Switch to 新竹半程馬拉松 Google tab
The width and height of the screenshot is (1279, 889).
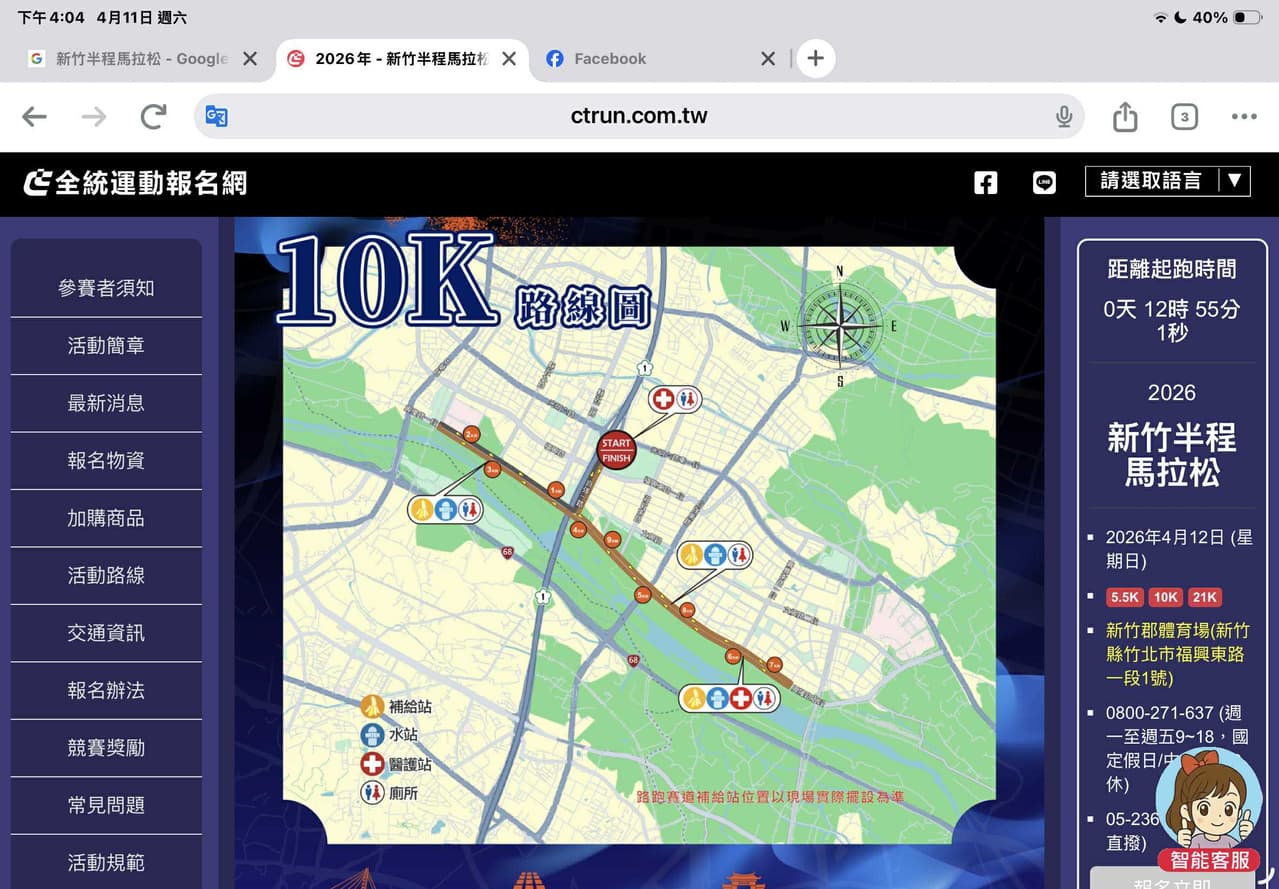point(128,59)
